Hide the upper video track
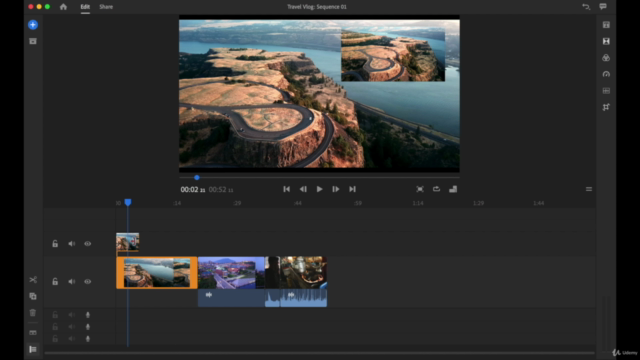640x360 pixels. click(88, 244)
